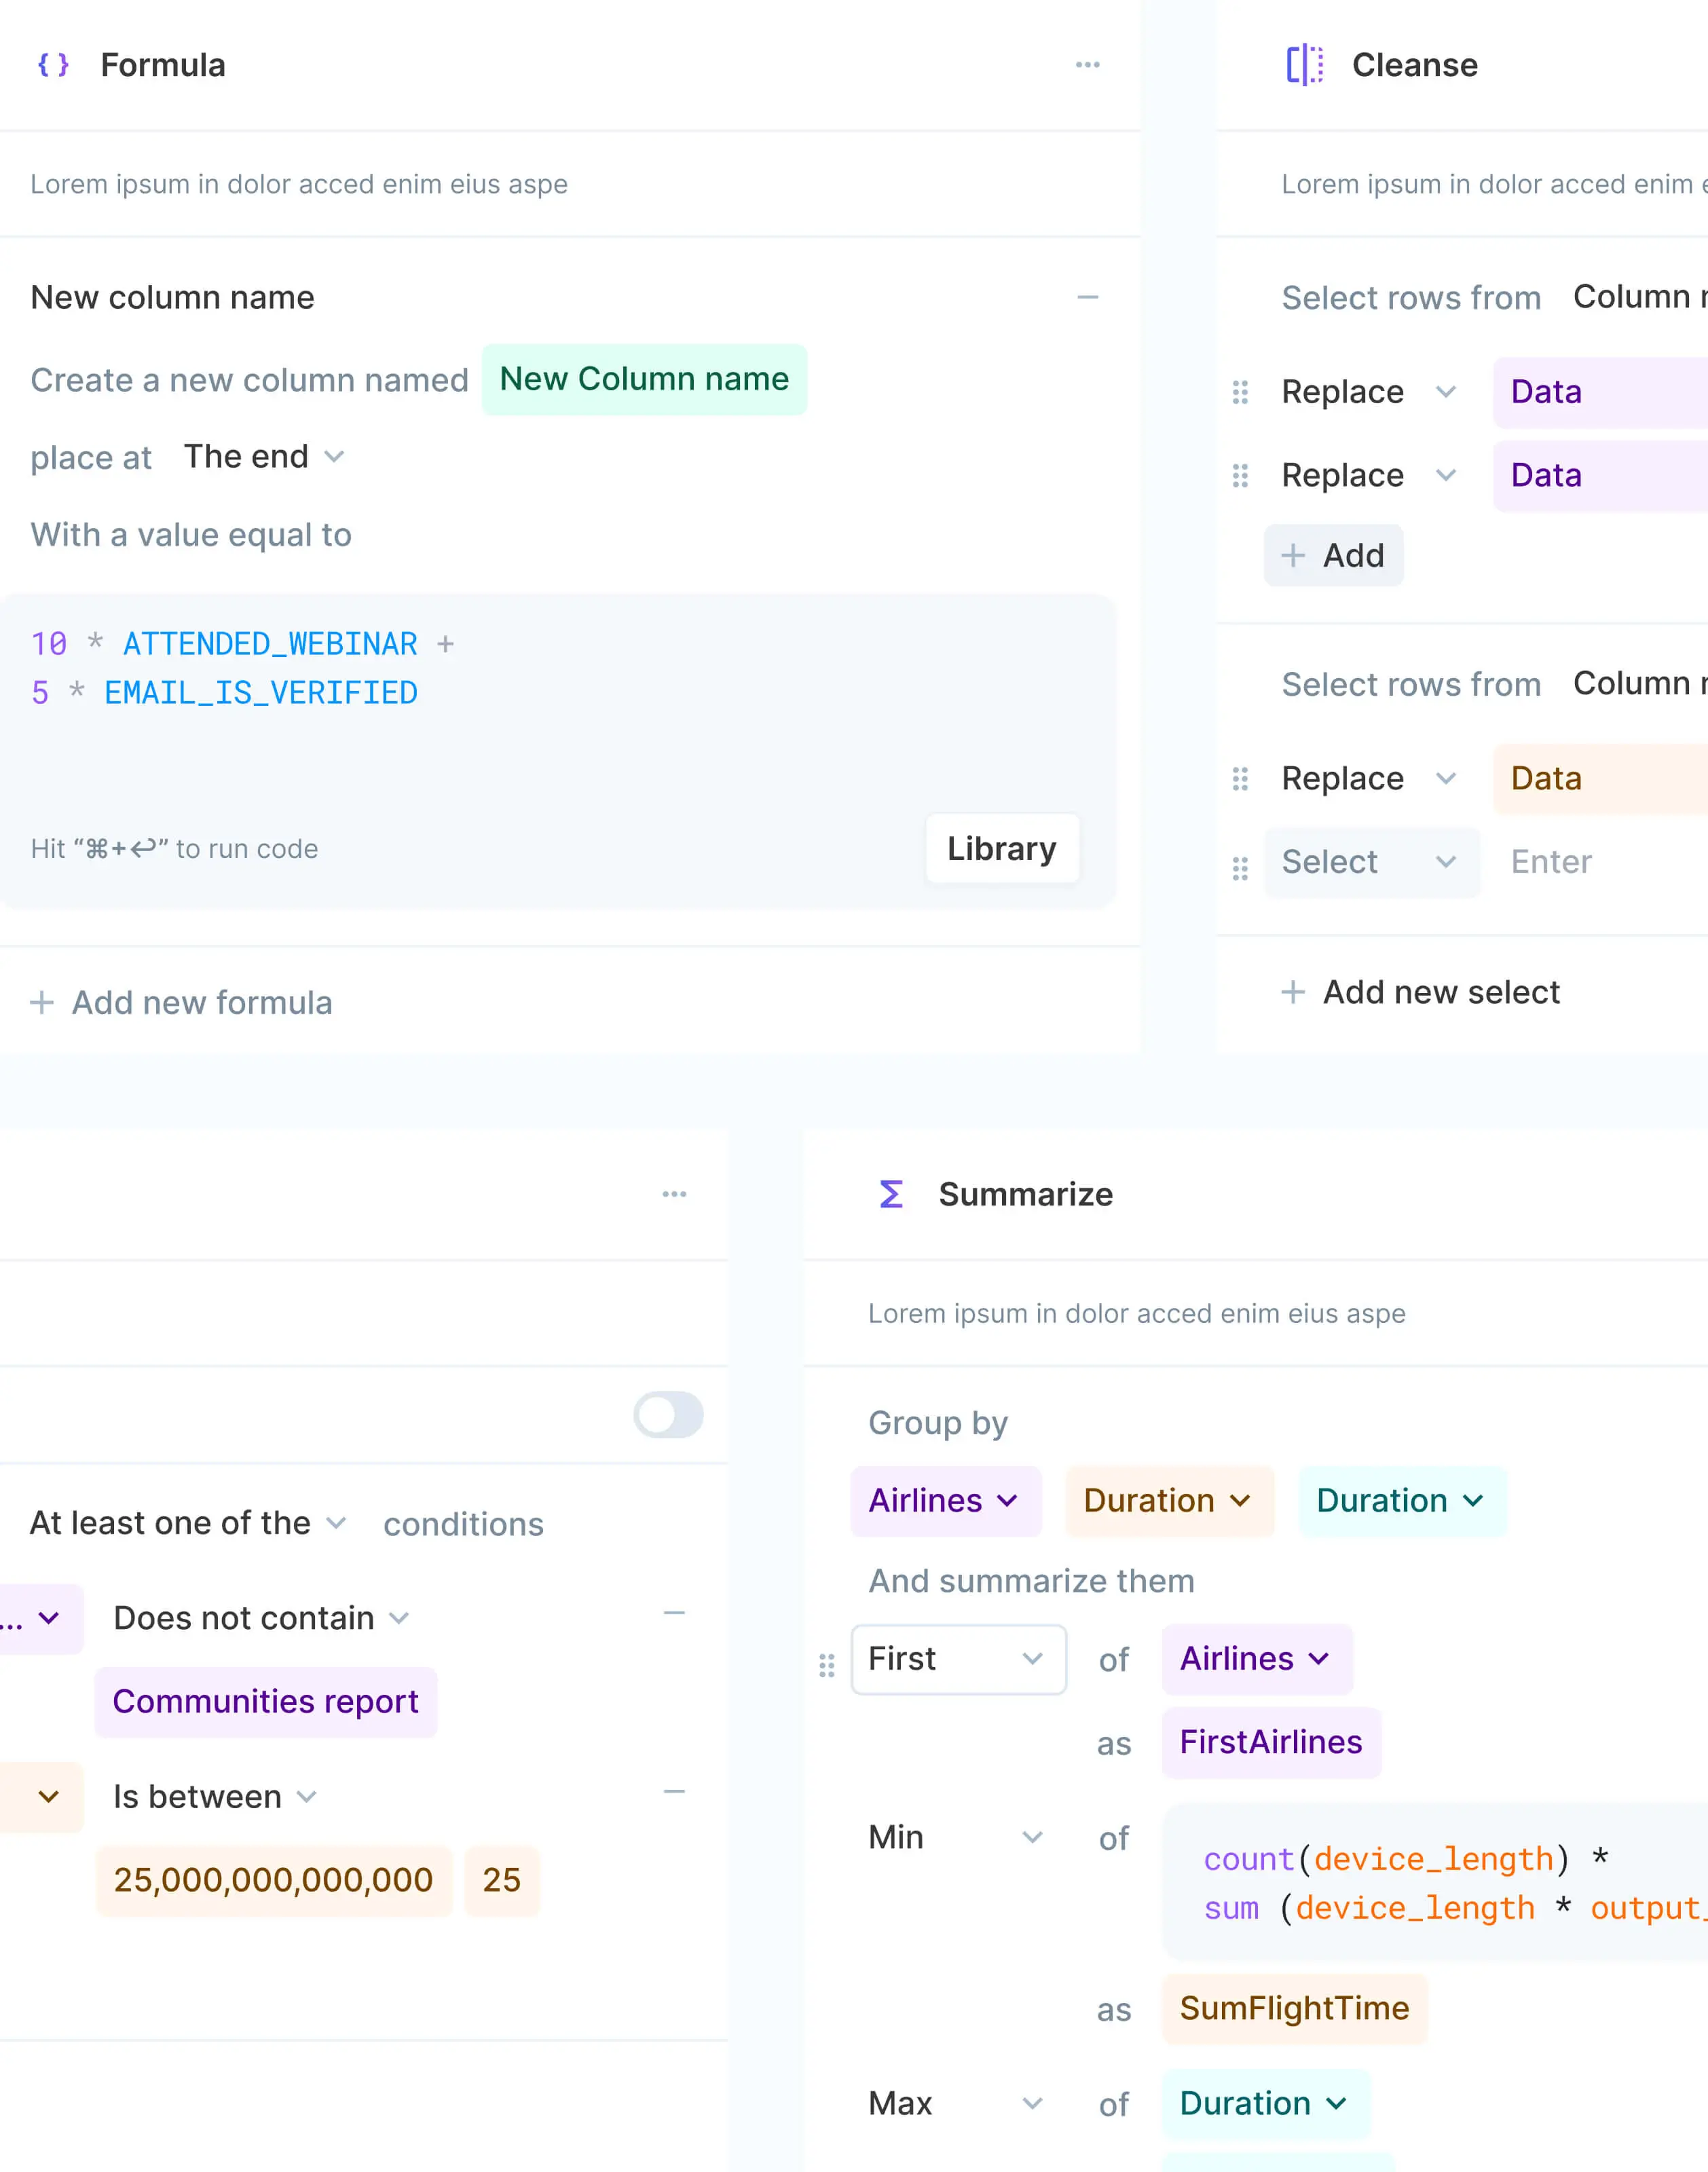Click plus icon of Add new formula
Screen dimensions: 1708x2172
click(x=42, y=1002)
